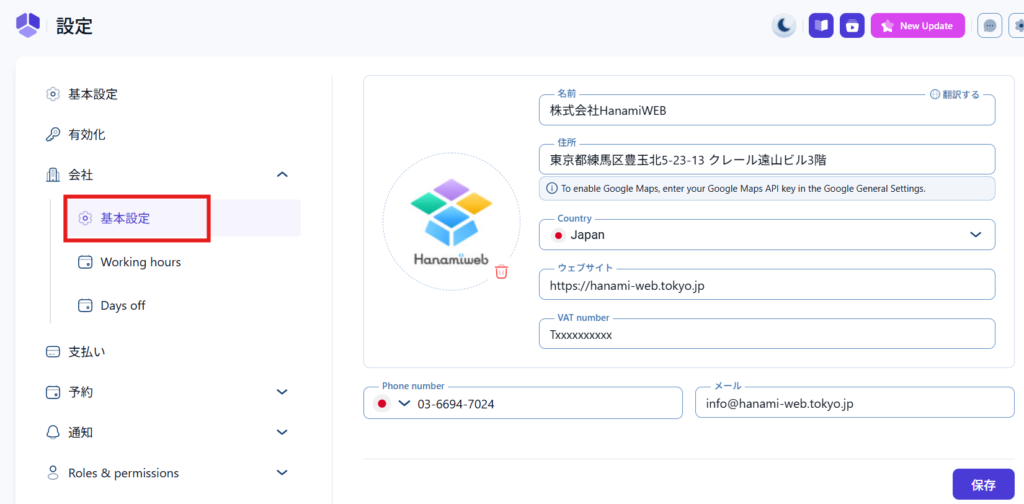Open the chat support icon
The image size is (1024, 504).
click(x=989, y=26)
